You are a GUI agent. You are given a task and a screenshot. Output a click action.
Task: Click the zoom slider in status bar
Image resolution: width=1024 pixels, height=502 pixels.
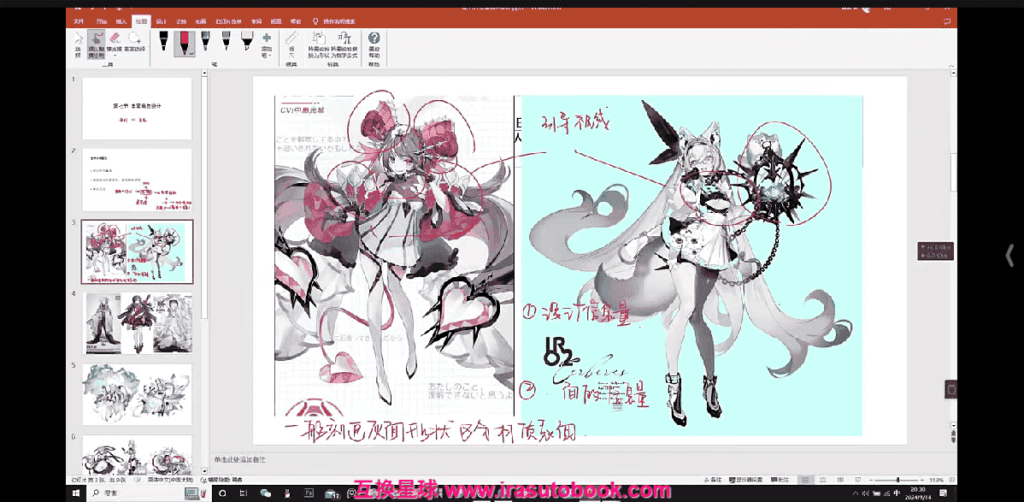pos(897,480)
